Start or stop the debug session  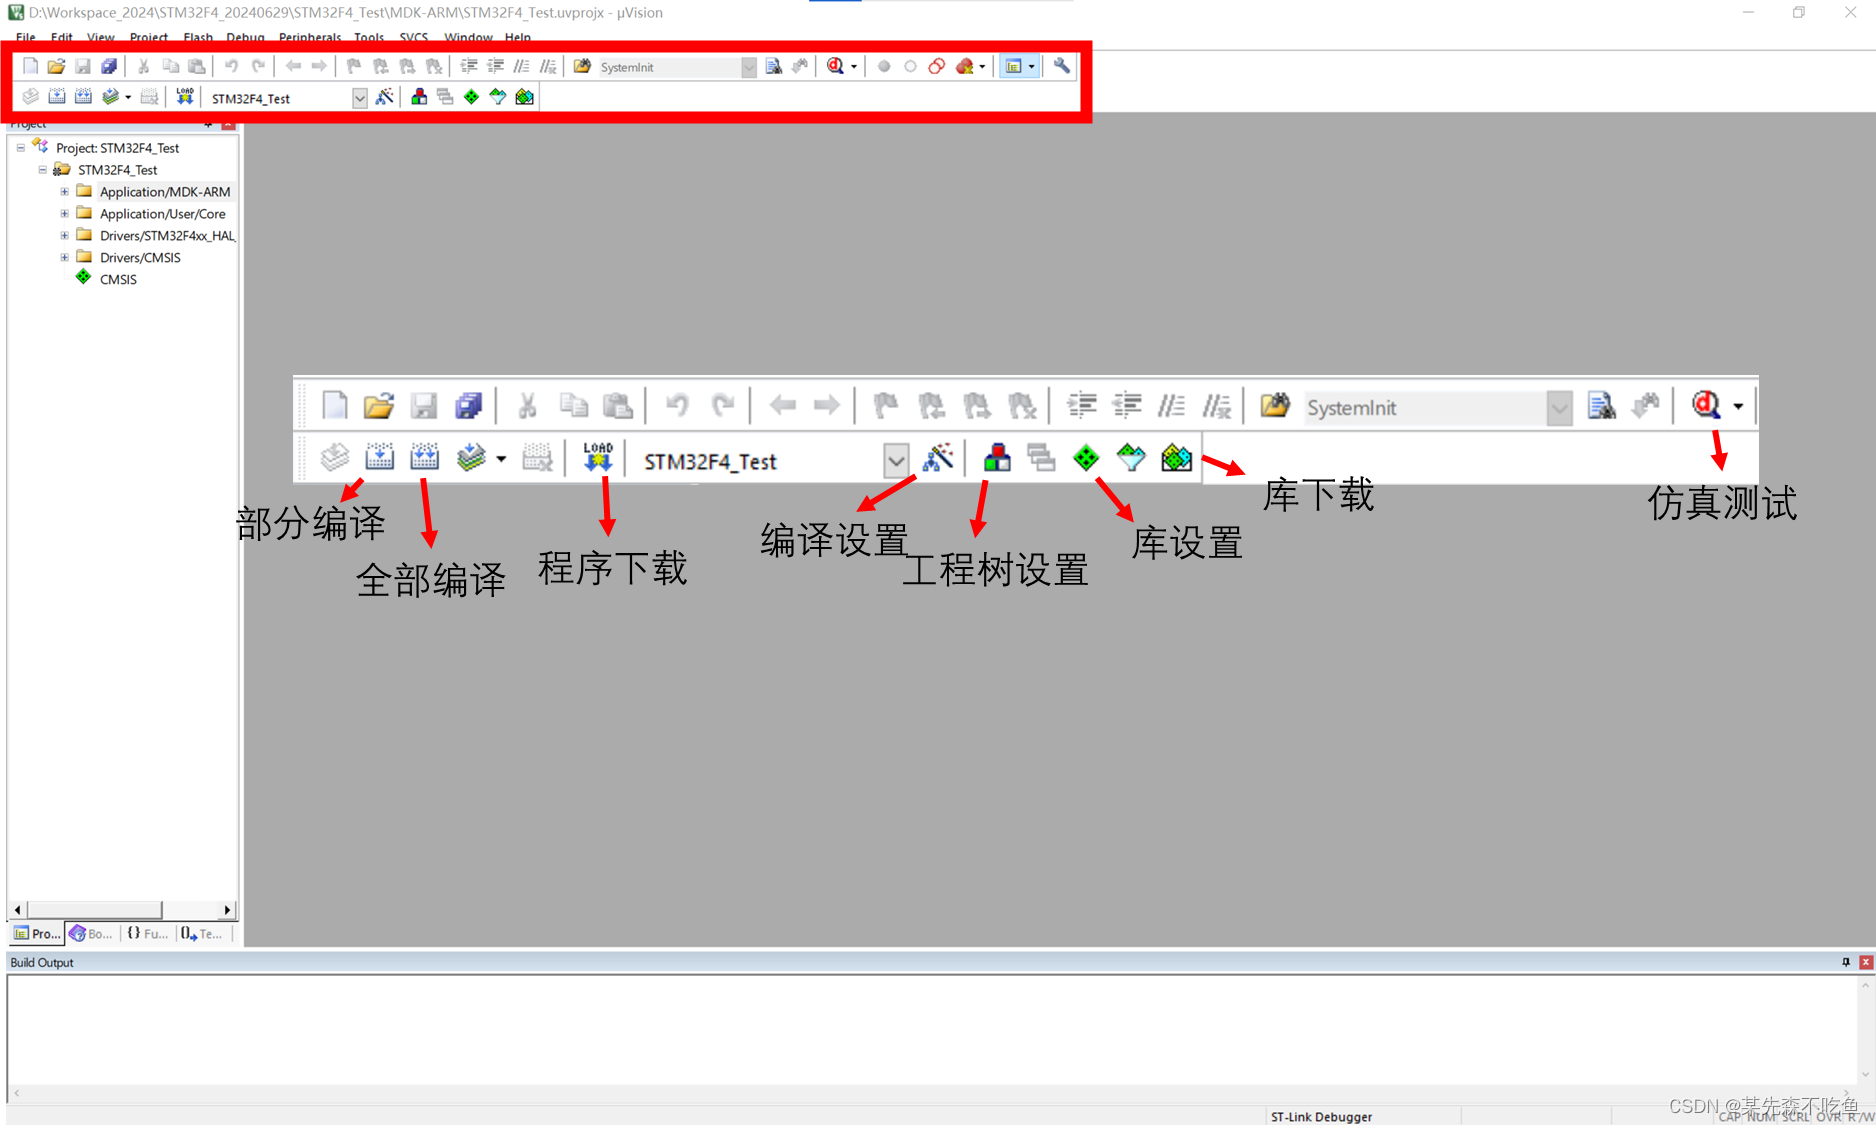coord(835,66)
